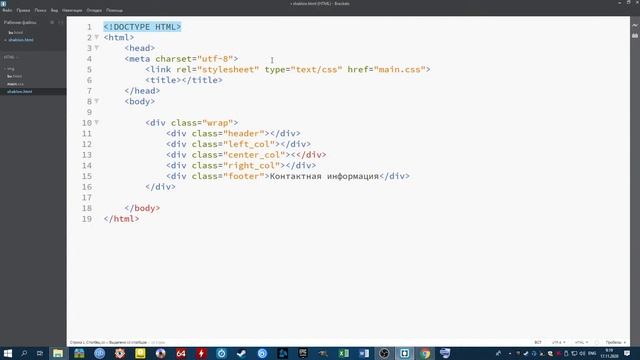
Task: Click the linting status circle in status bar
Action: point(597,342)
